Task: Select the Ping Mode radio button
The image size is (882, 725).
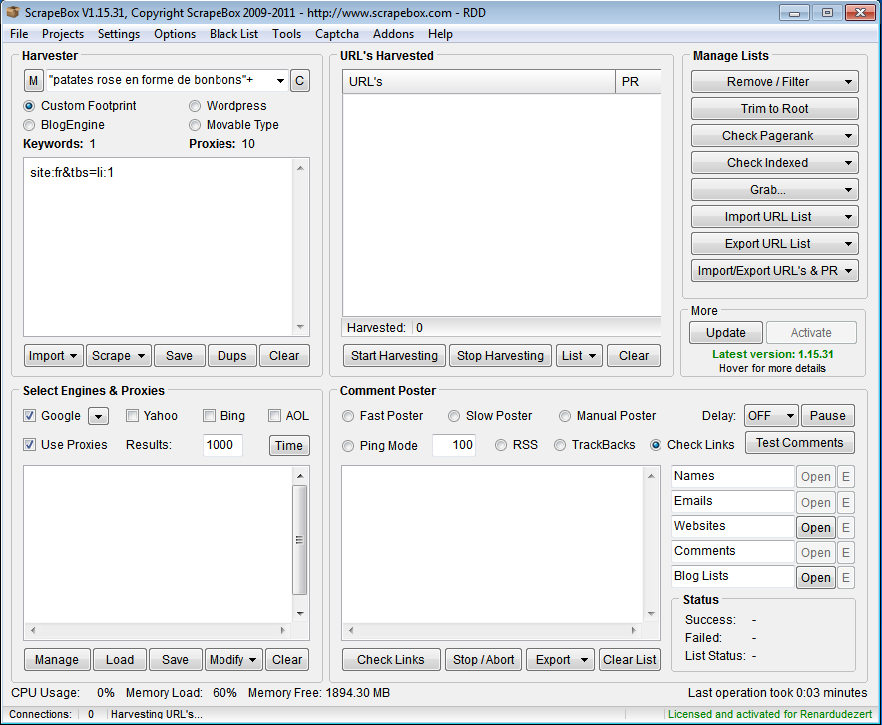Action: coord(348,445)
